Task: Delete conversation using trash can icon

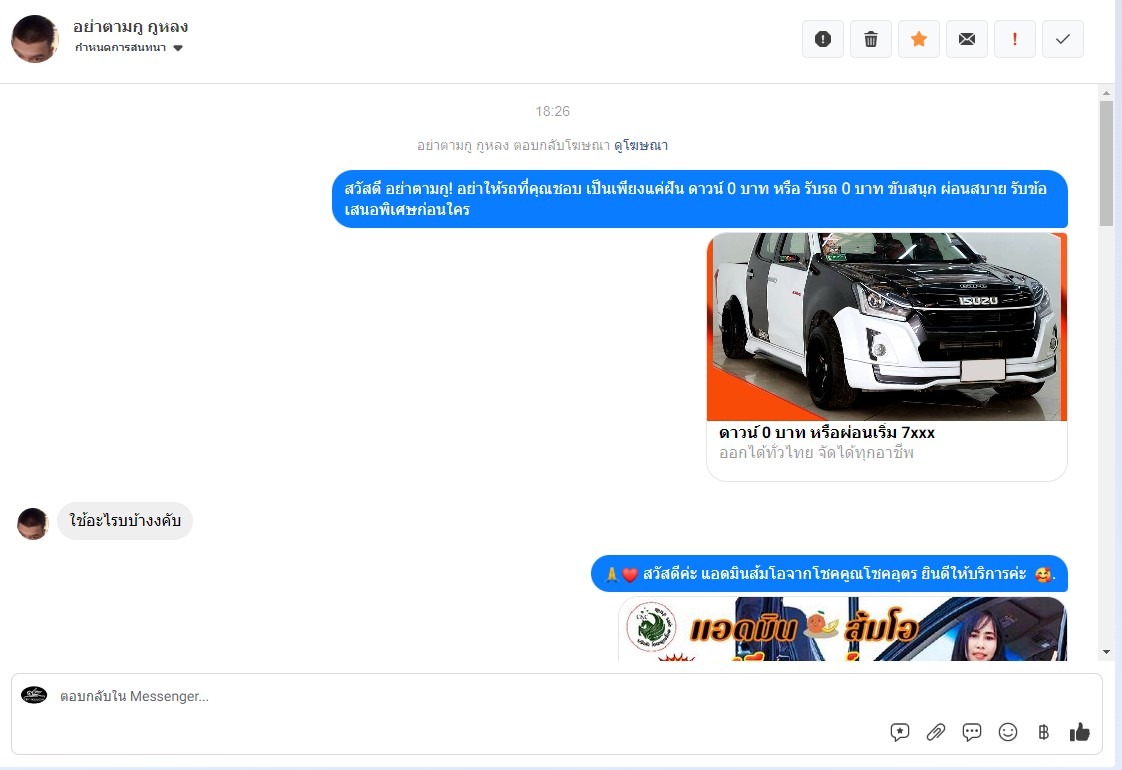Action: pyautogui.click(x=871, y=39)
